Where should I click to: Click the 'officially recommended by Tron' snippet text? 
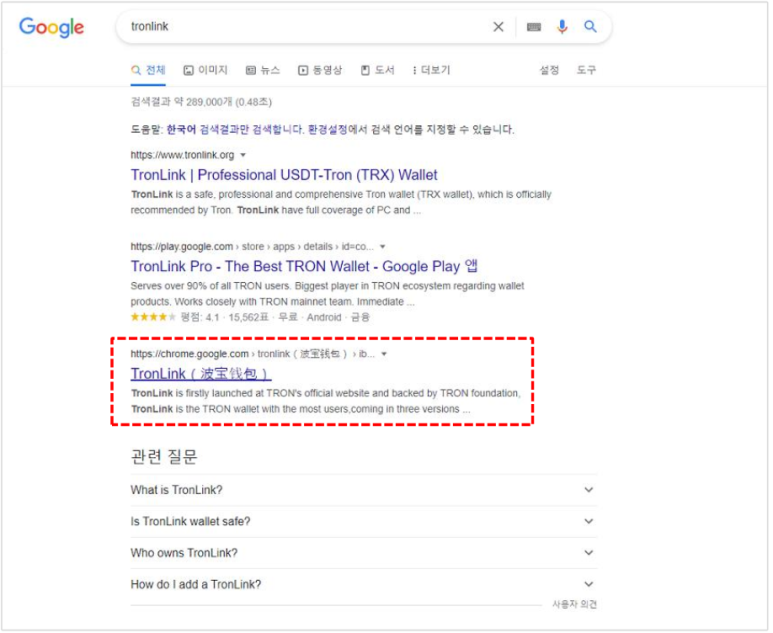[341, 203]
